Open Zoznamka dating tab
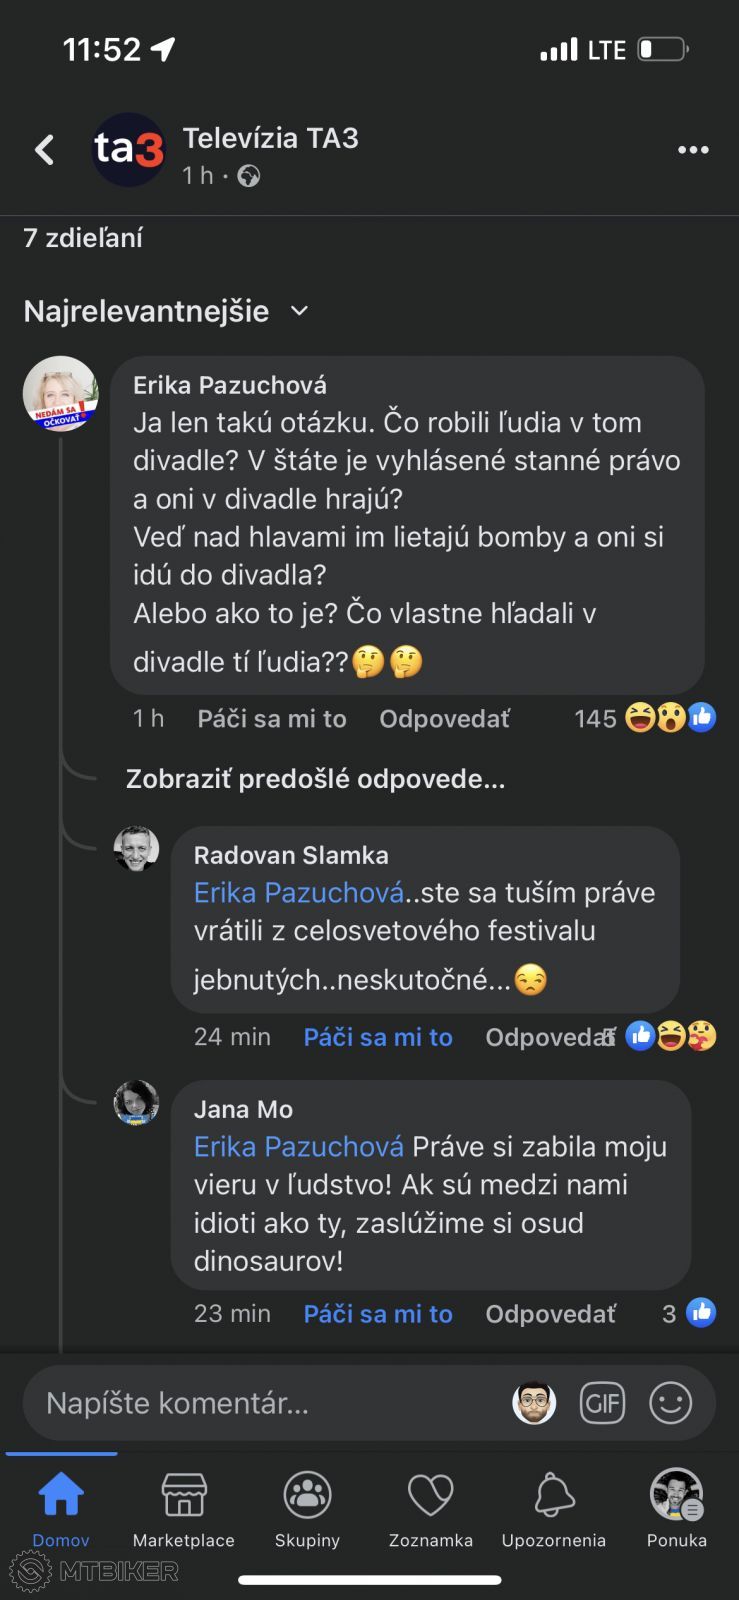The height and width of the screenshot is (1600, 739). tap(431, 1509)
